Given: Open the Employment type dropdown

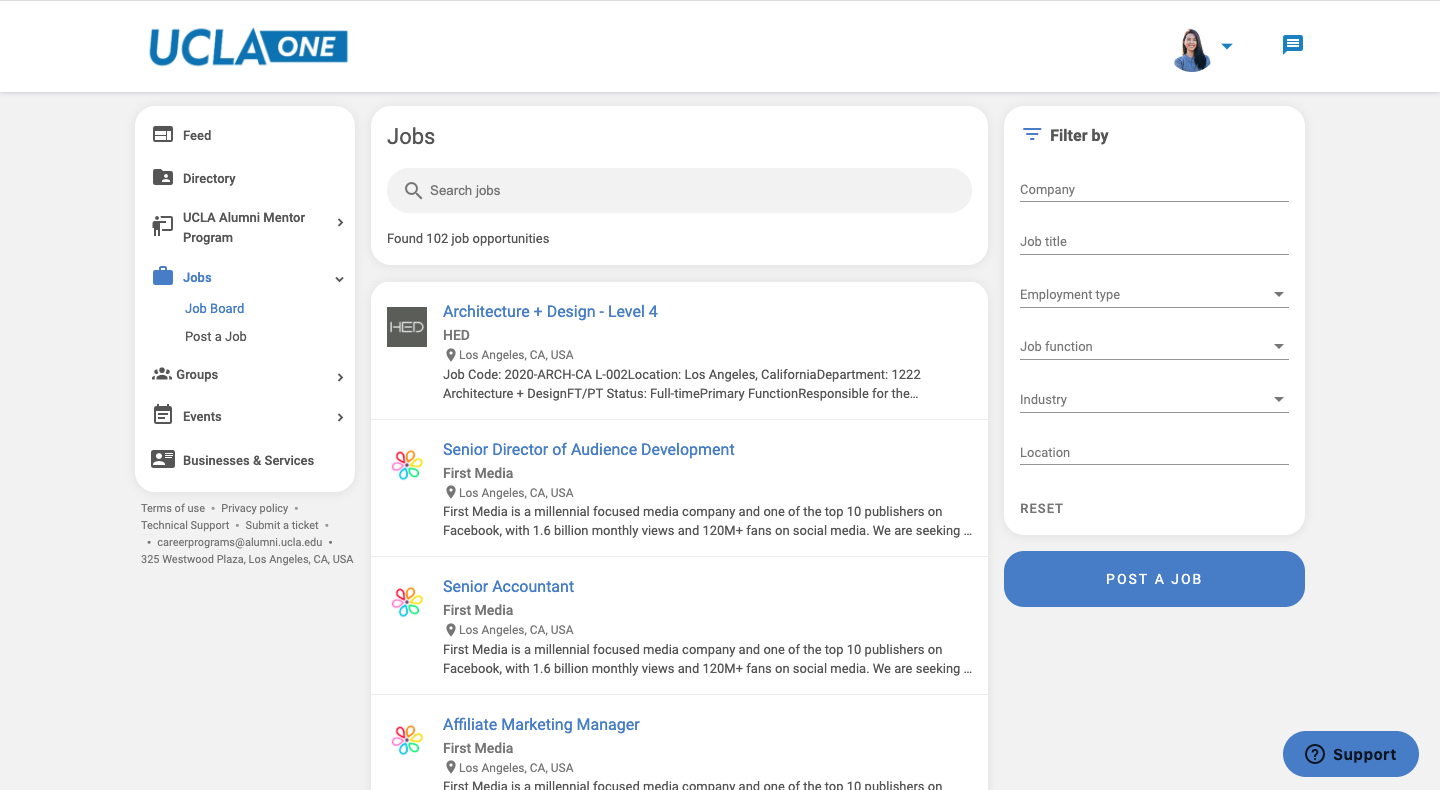Looking at the screenshot, I should coord(1154,294).
